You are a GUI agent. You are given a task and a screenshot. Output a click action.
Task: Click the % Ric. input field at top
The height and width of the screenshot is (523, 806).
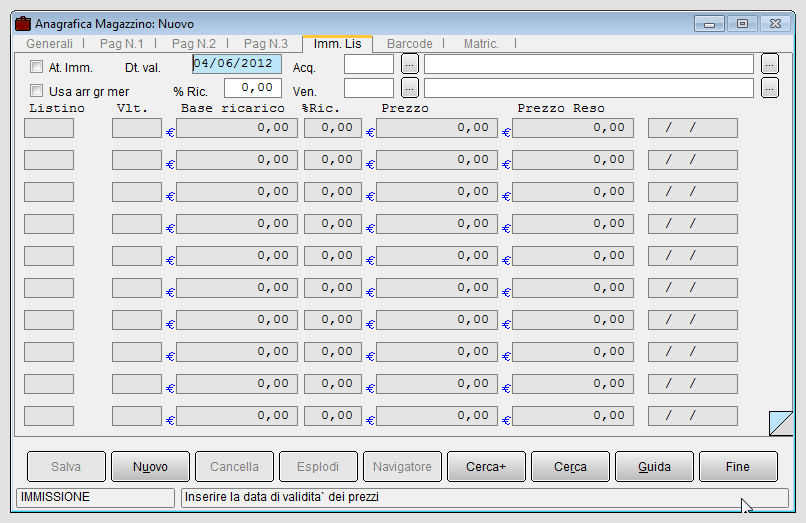[253, 88]
